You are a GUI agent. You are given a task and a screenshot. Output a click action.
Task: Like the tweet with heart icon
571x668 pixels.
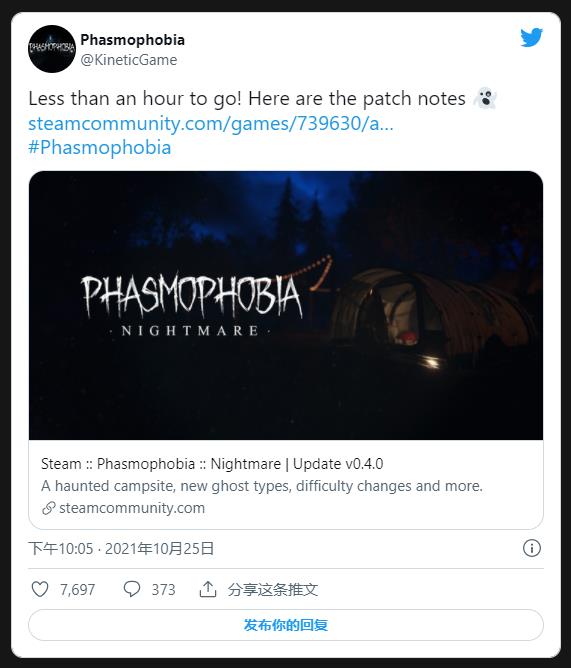[40, 589]
